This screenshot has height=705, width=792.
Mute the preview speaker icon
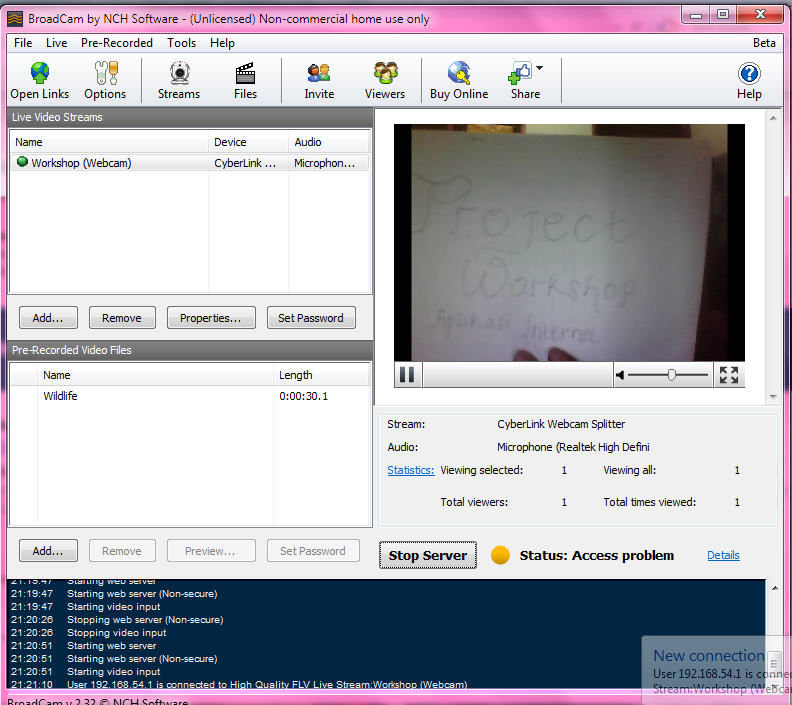[620, 375]
